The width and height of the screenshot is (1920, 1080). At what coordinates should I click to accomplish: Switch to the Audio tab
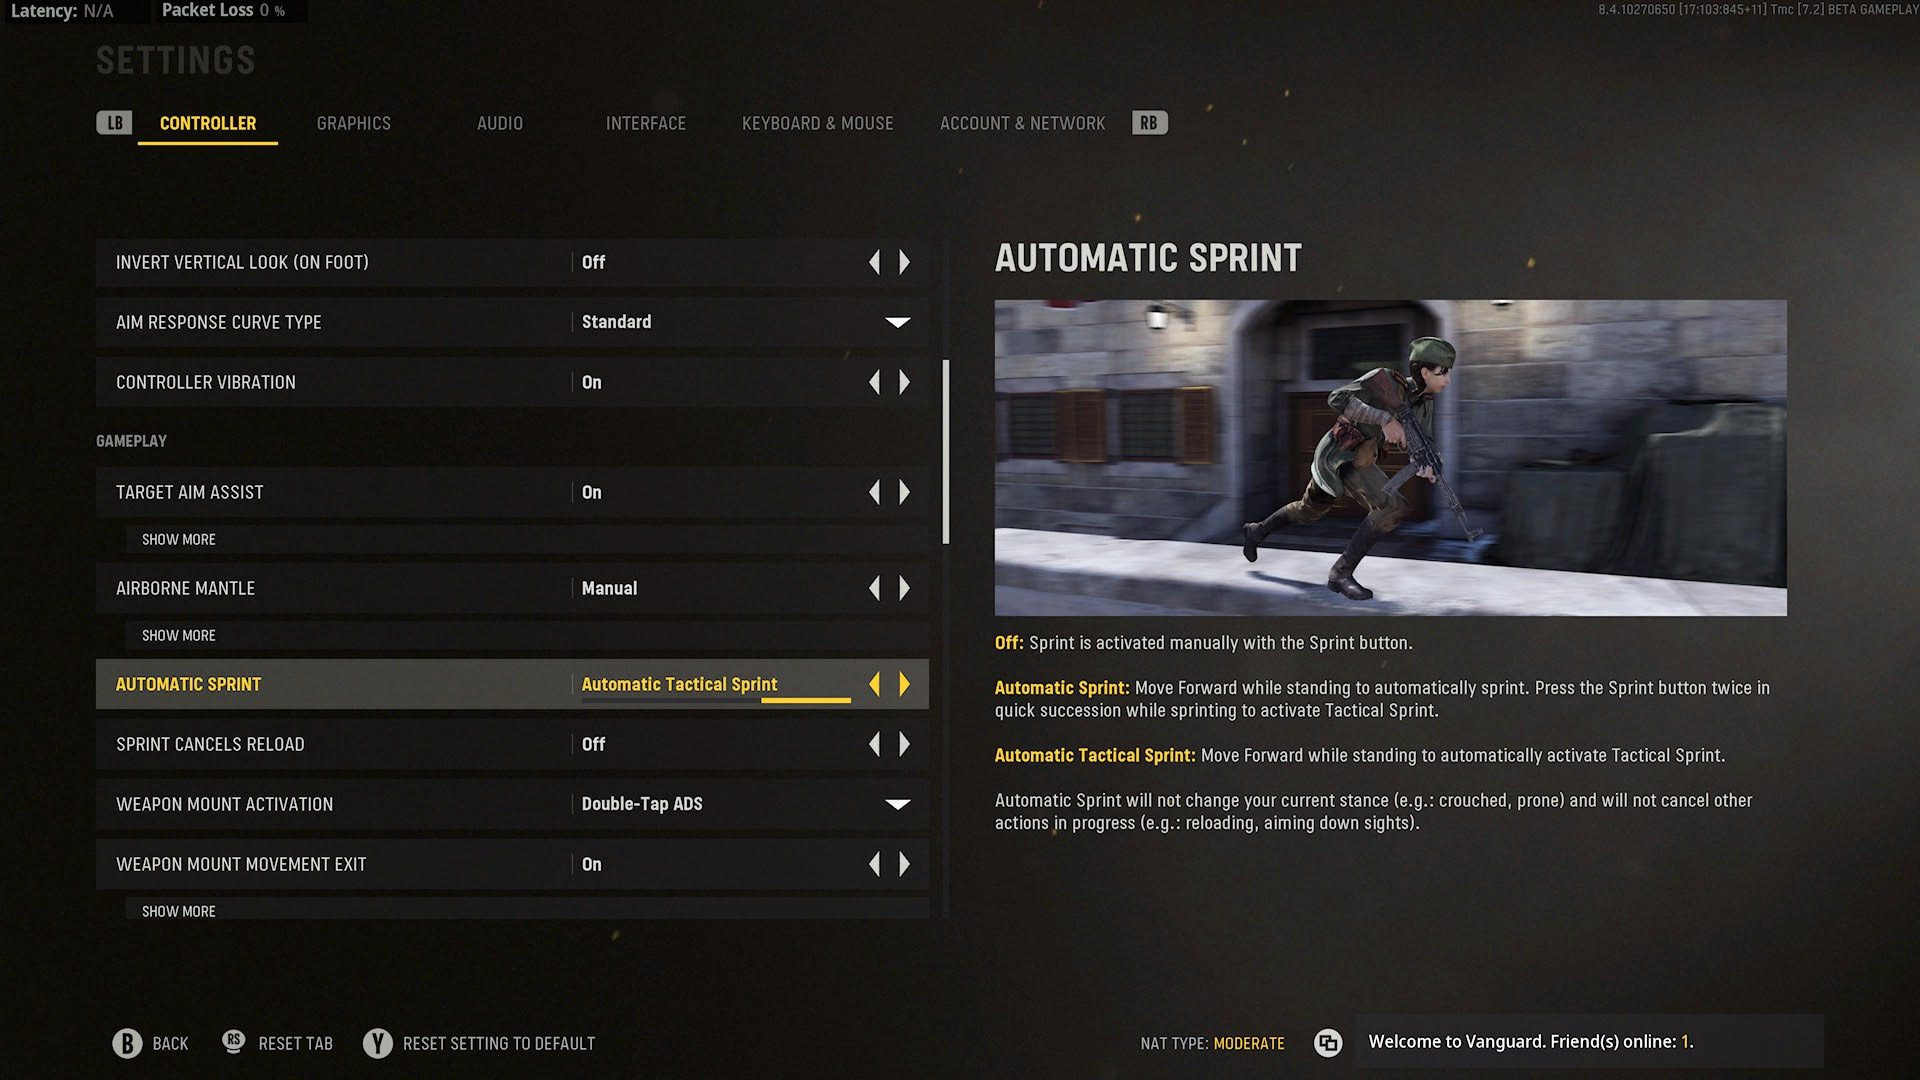(500, 123)
